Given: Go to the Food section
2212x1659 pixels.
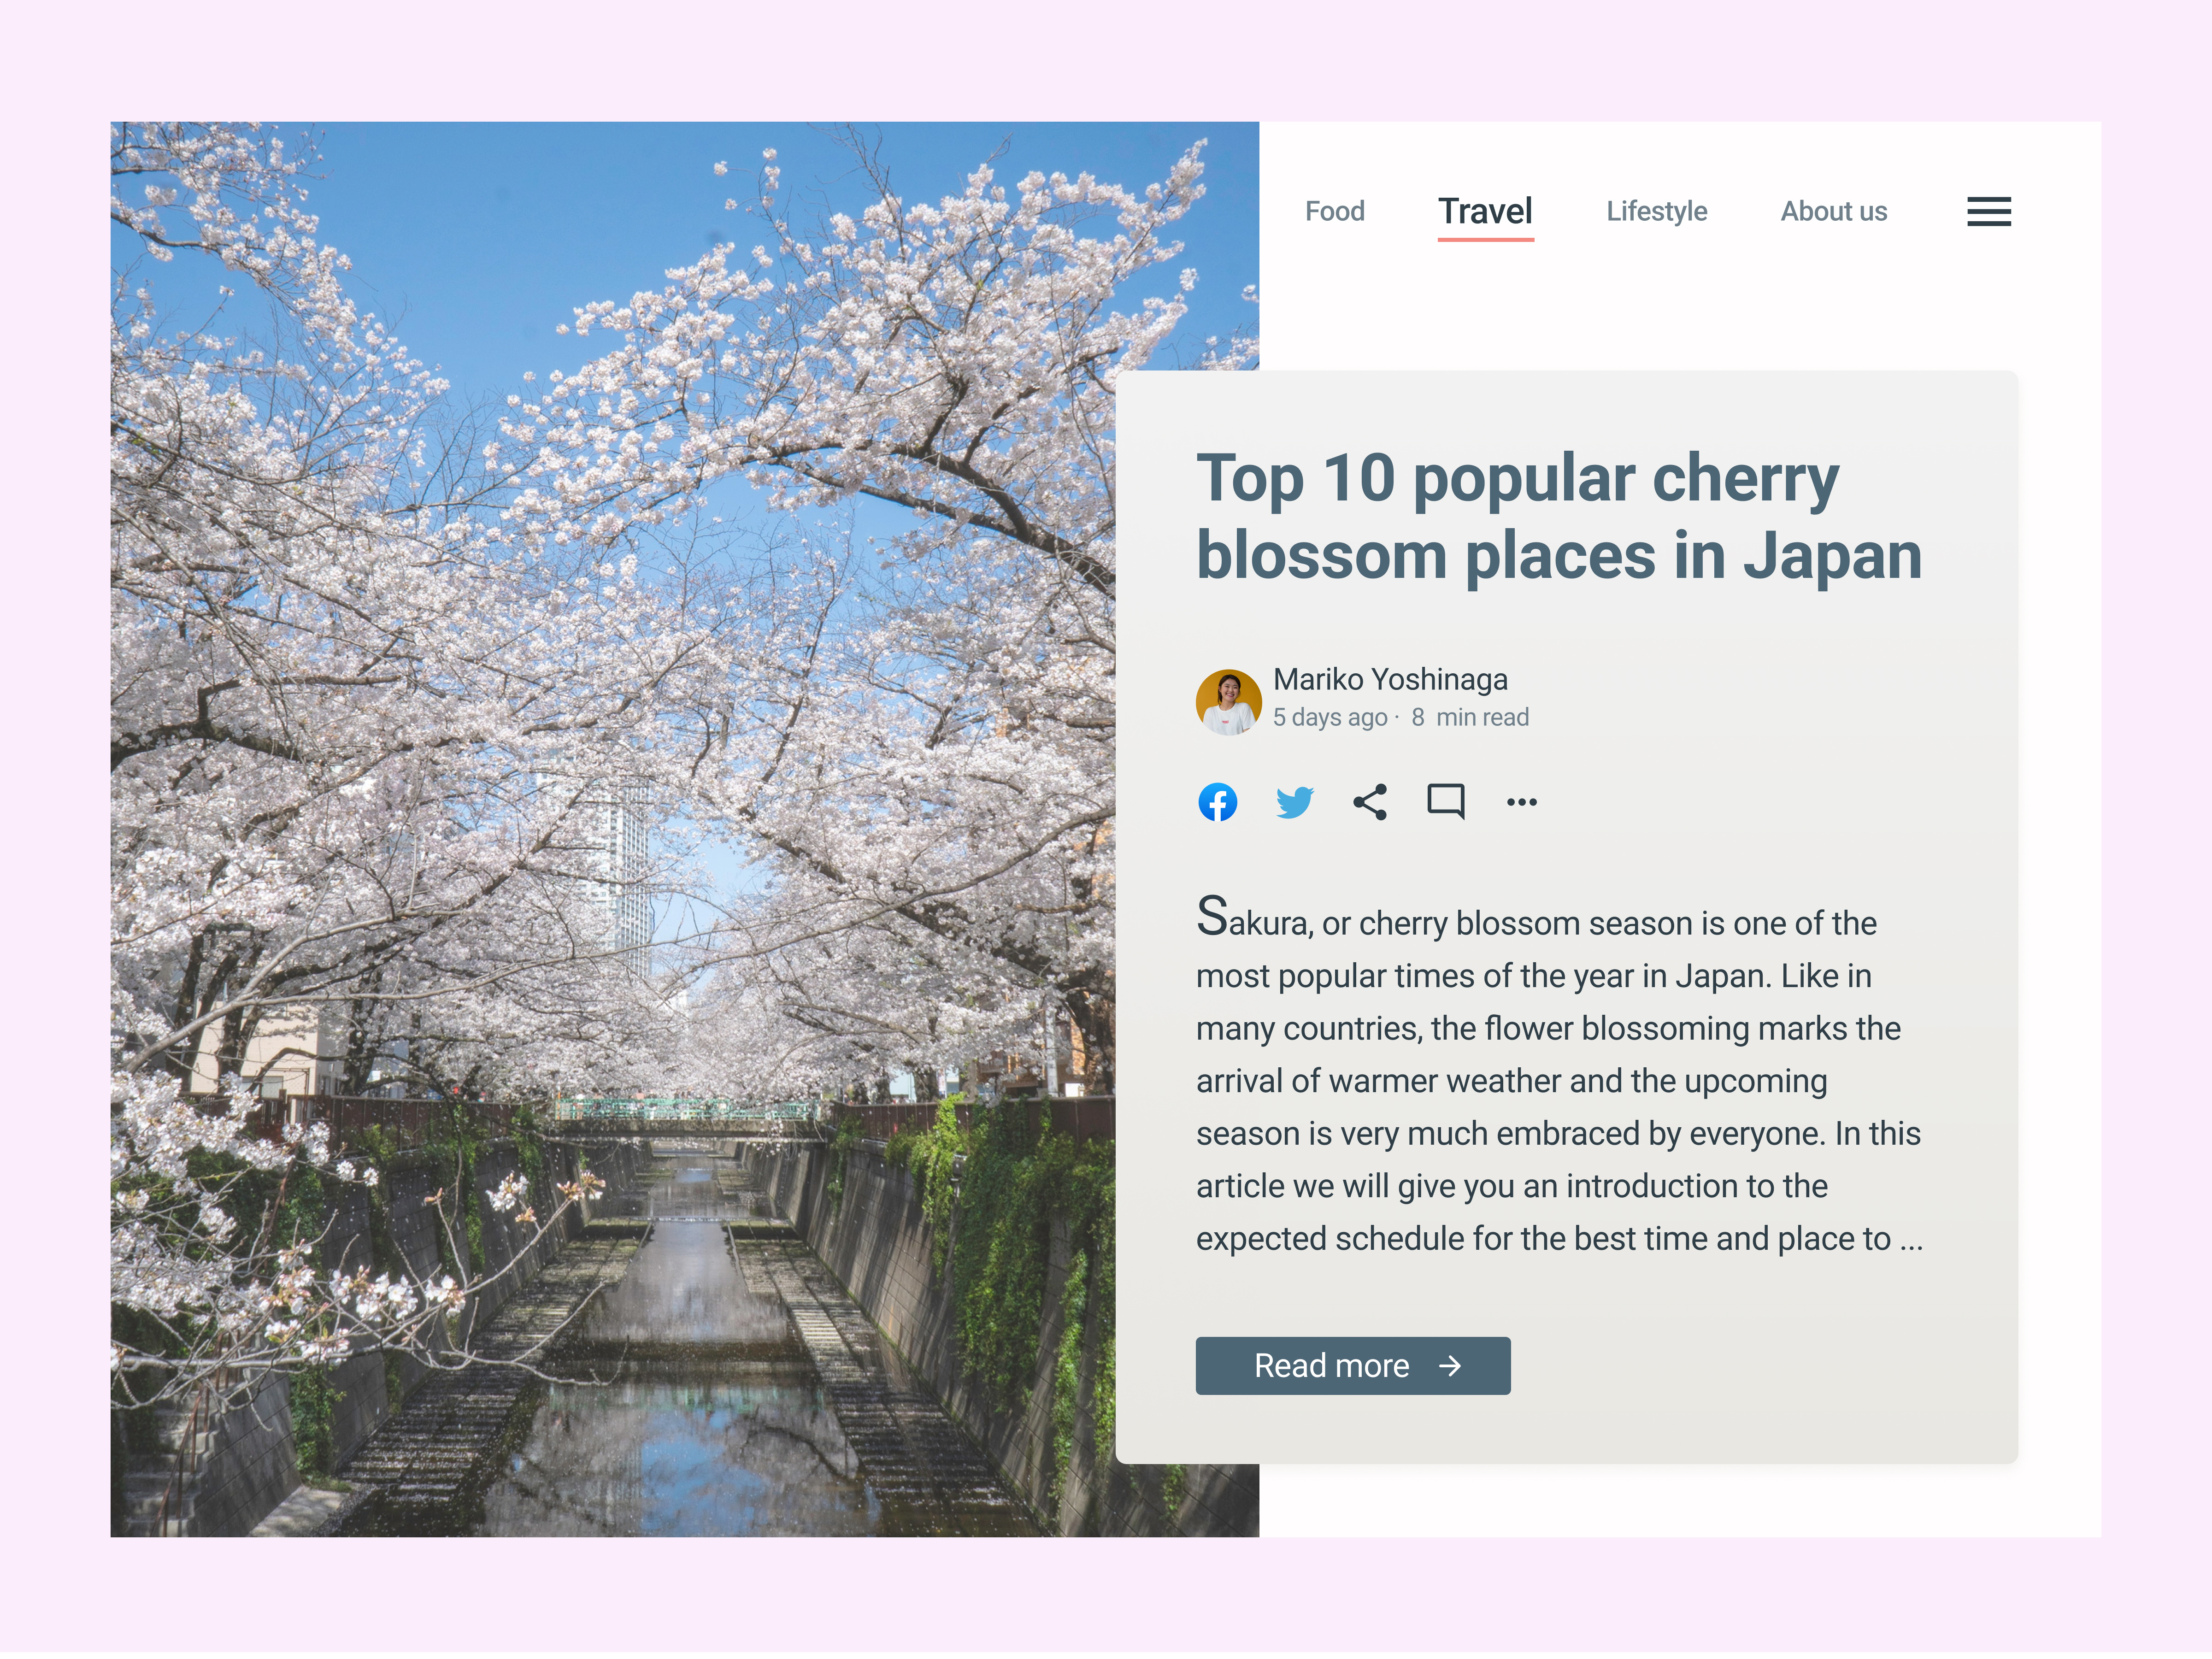Looking at the screenshot, I should pos(1334,211).
